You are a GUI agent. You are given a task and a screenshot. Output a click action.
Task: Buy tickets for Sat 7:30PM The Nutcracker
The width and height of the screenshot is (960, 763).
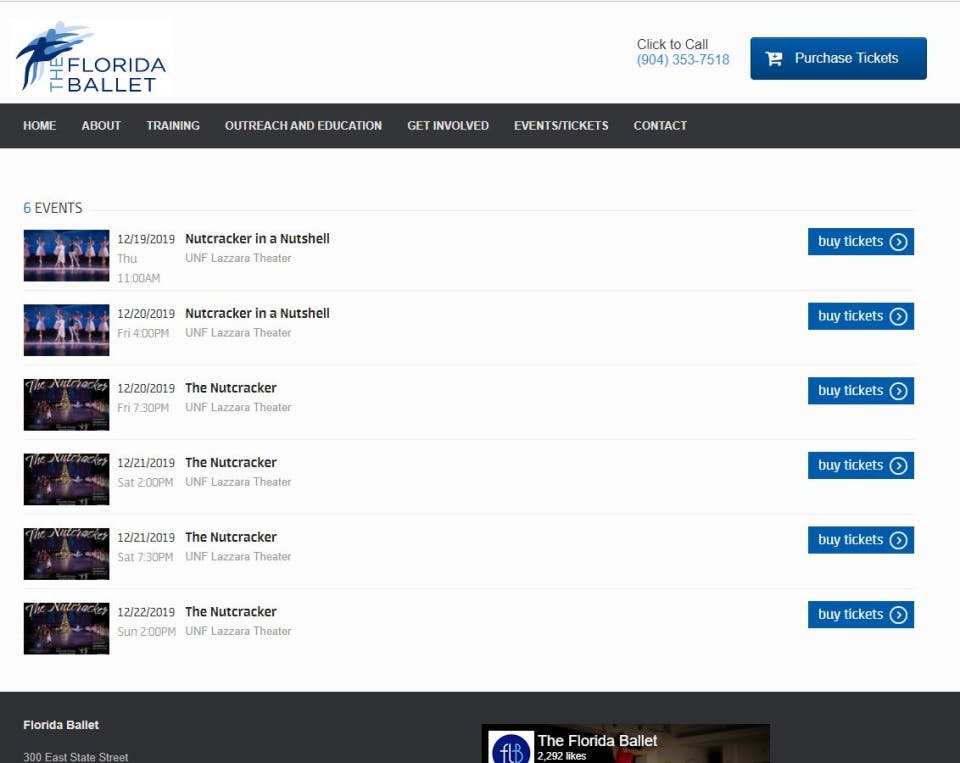coord(860,540)
